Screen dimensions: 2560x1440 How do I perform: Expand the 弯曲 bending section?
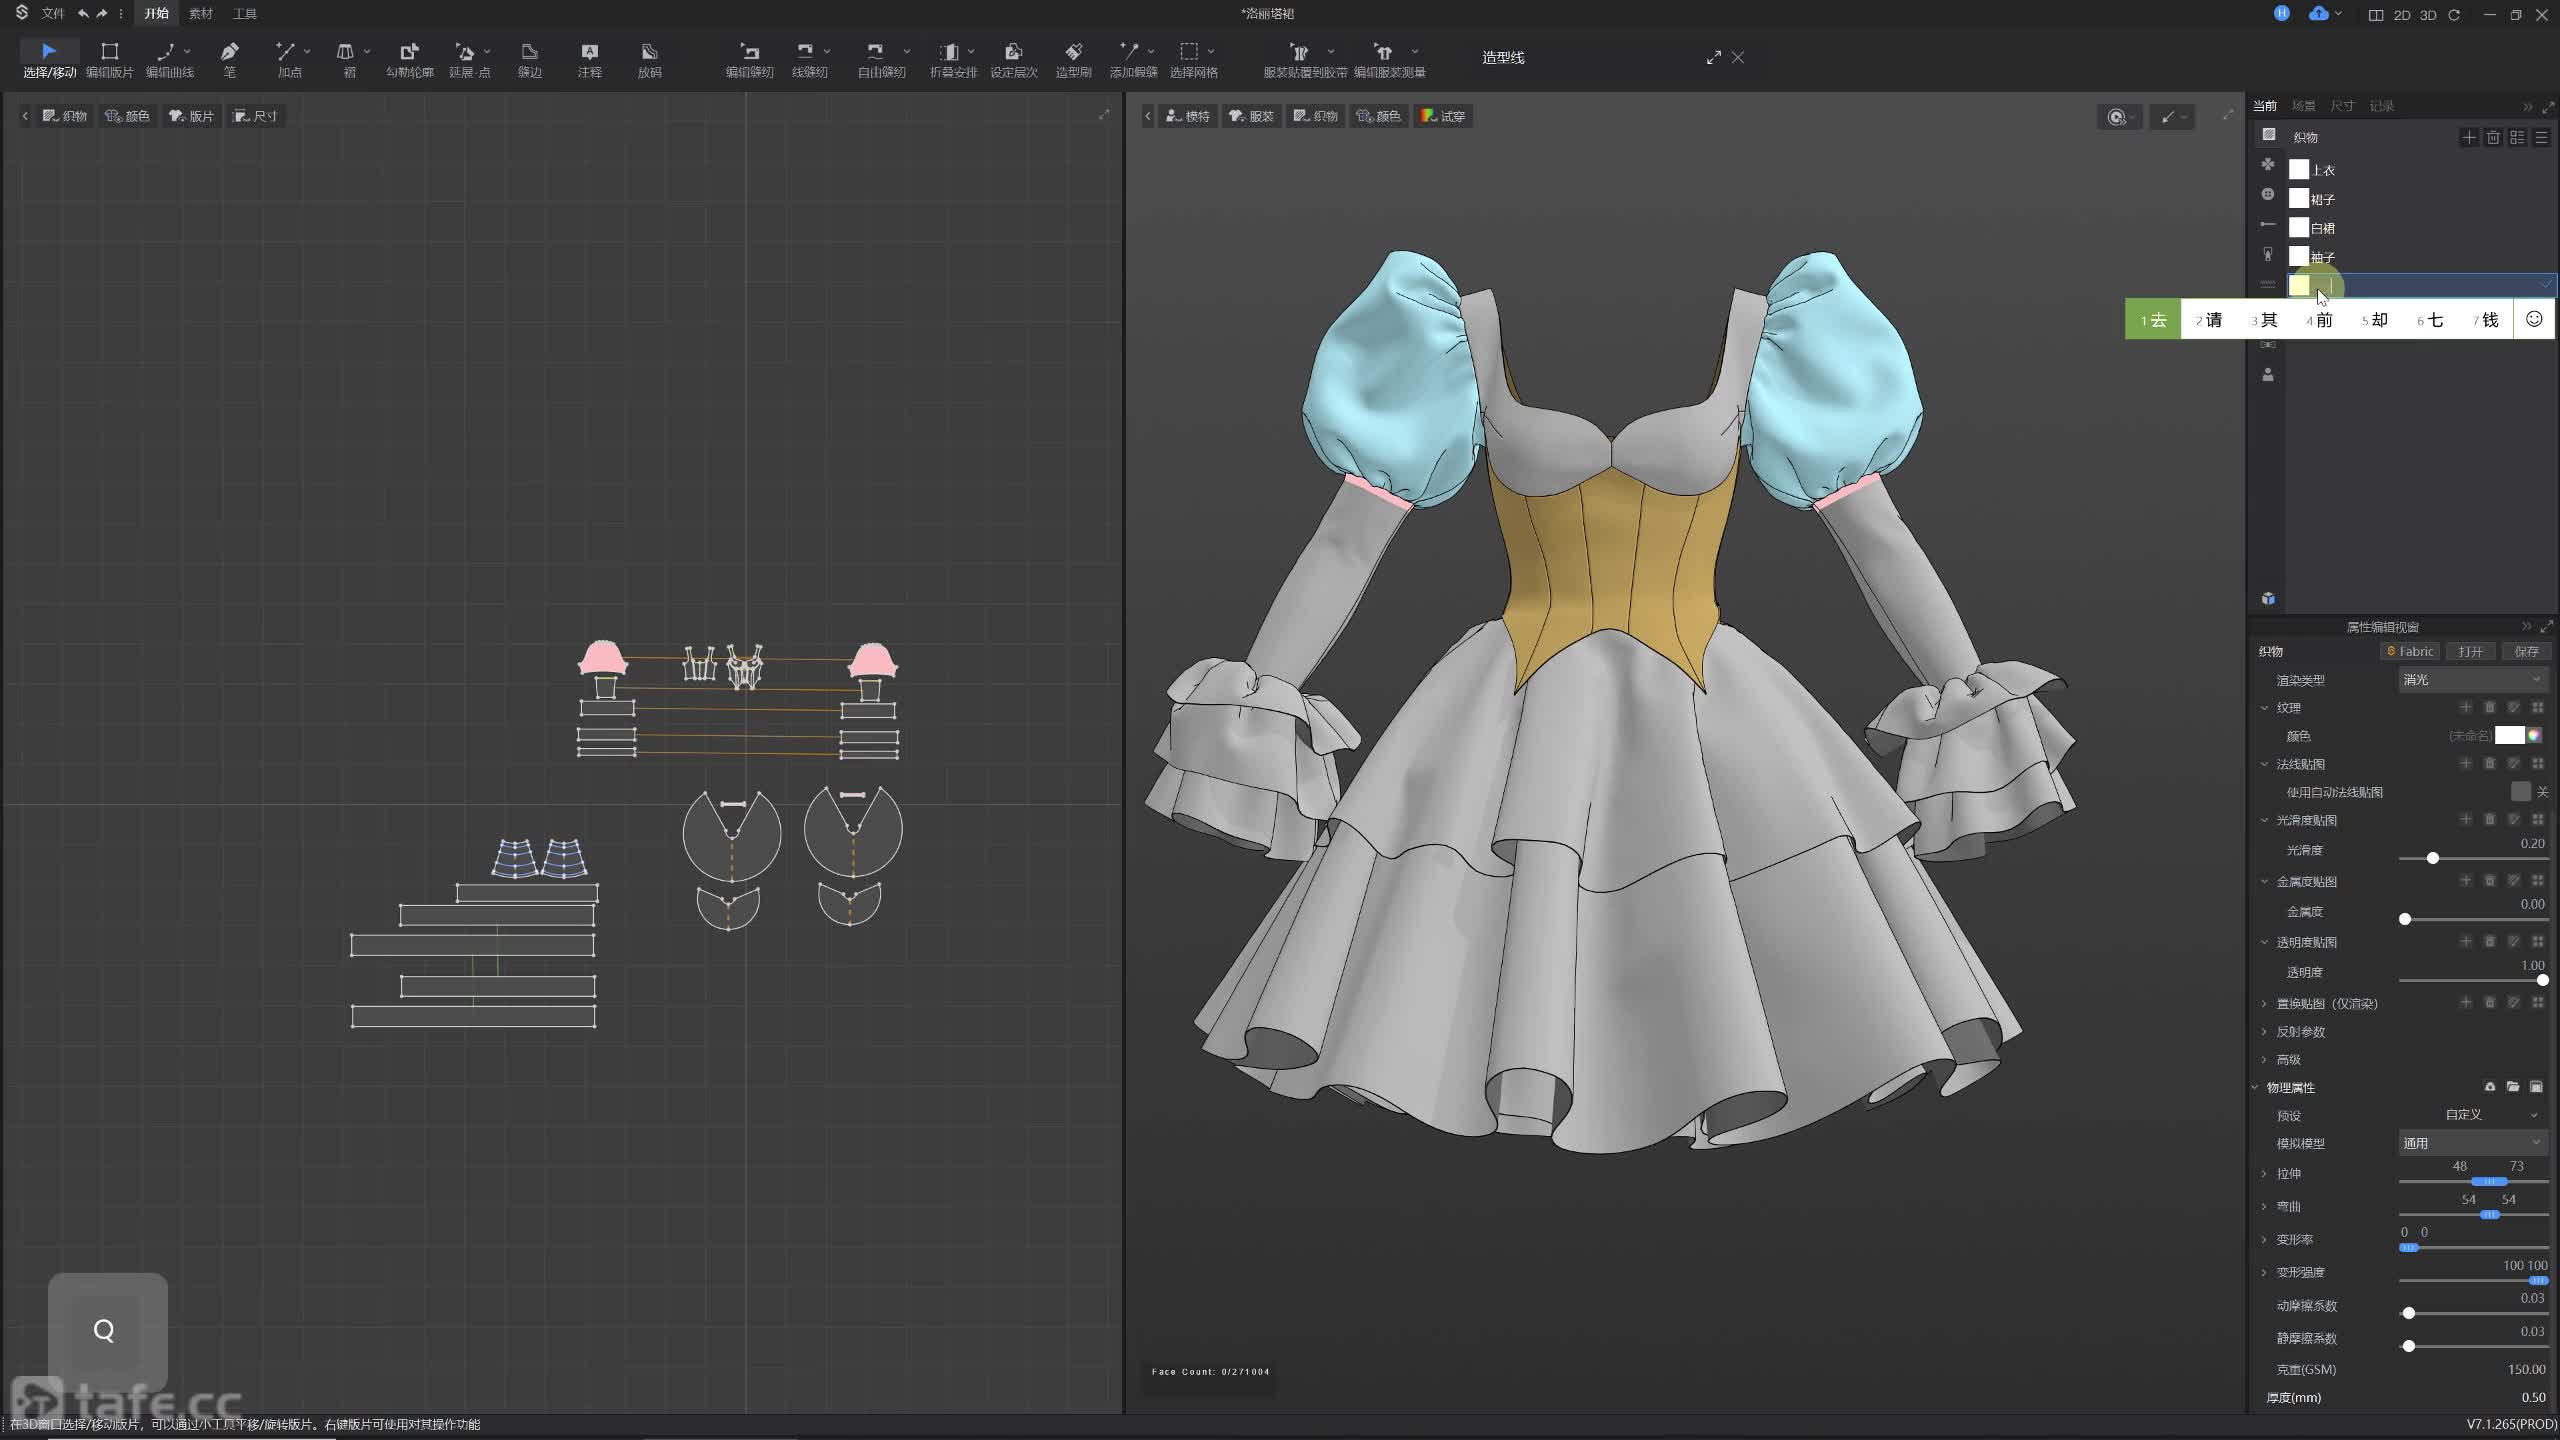coord(2265,1206)
